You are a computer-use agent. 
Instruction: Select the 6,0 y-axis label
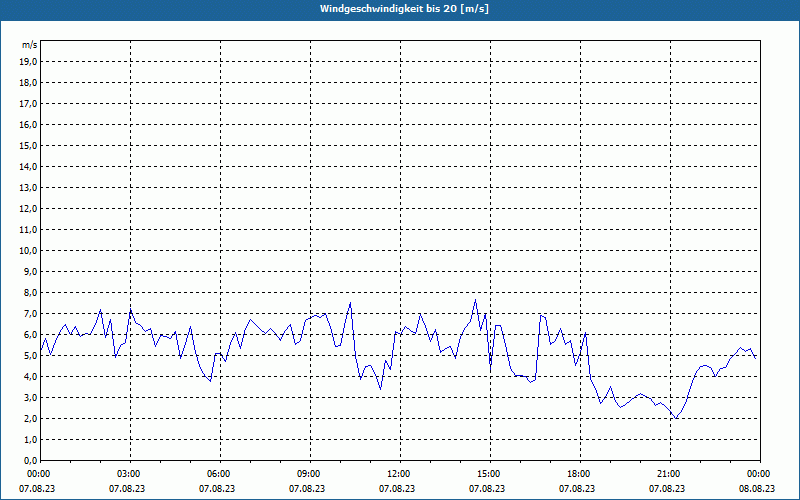point(31,335)
